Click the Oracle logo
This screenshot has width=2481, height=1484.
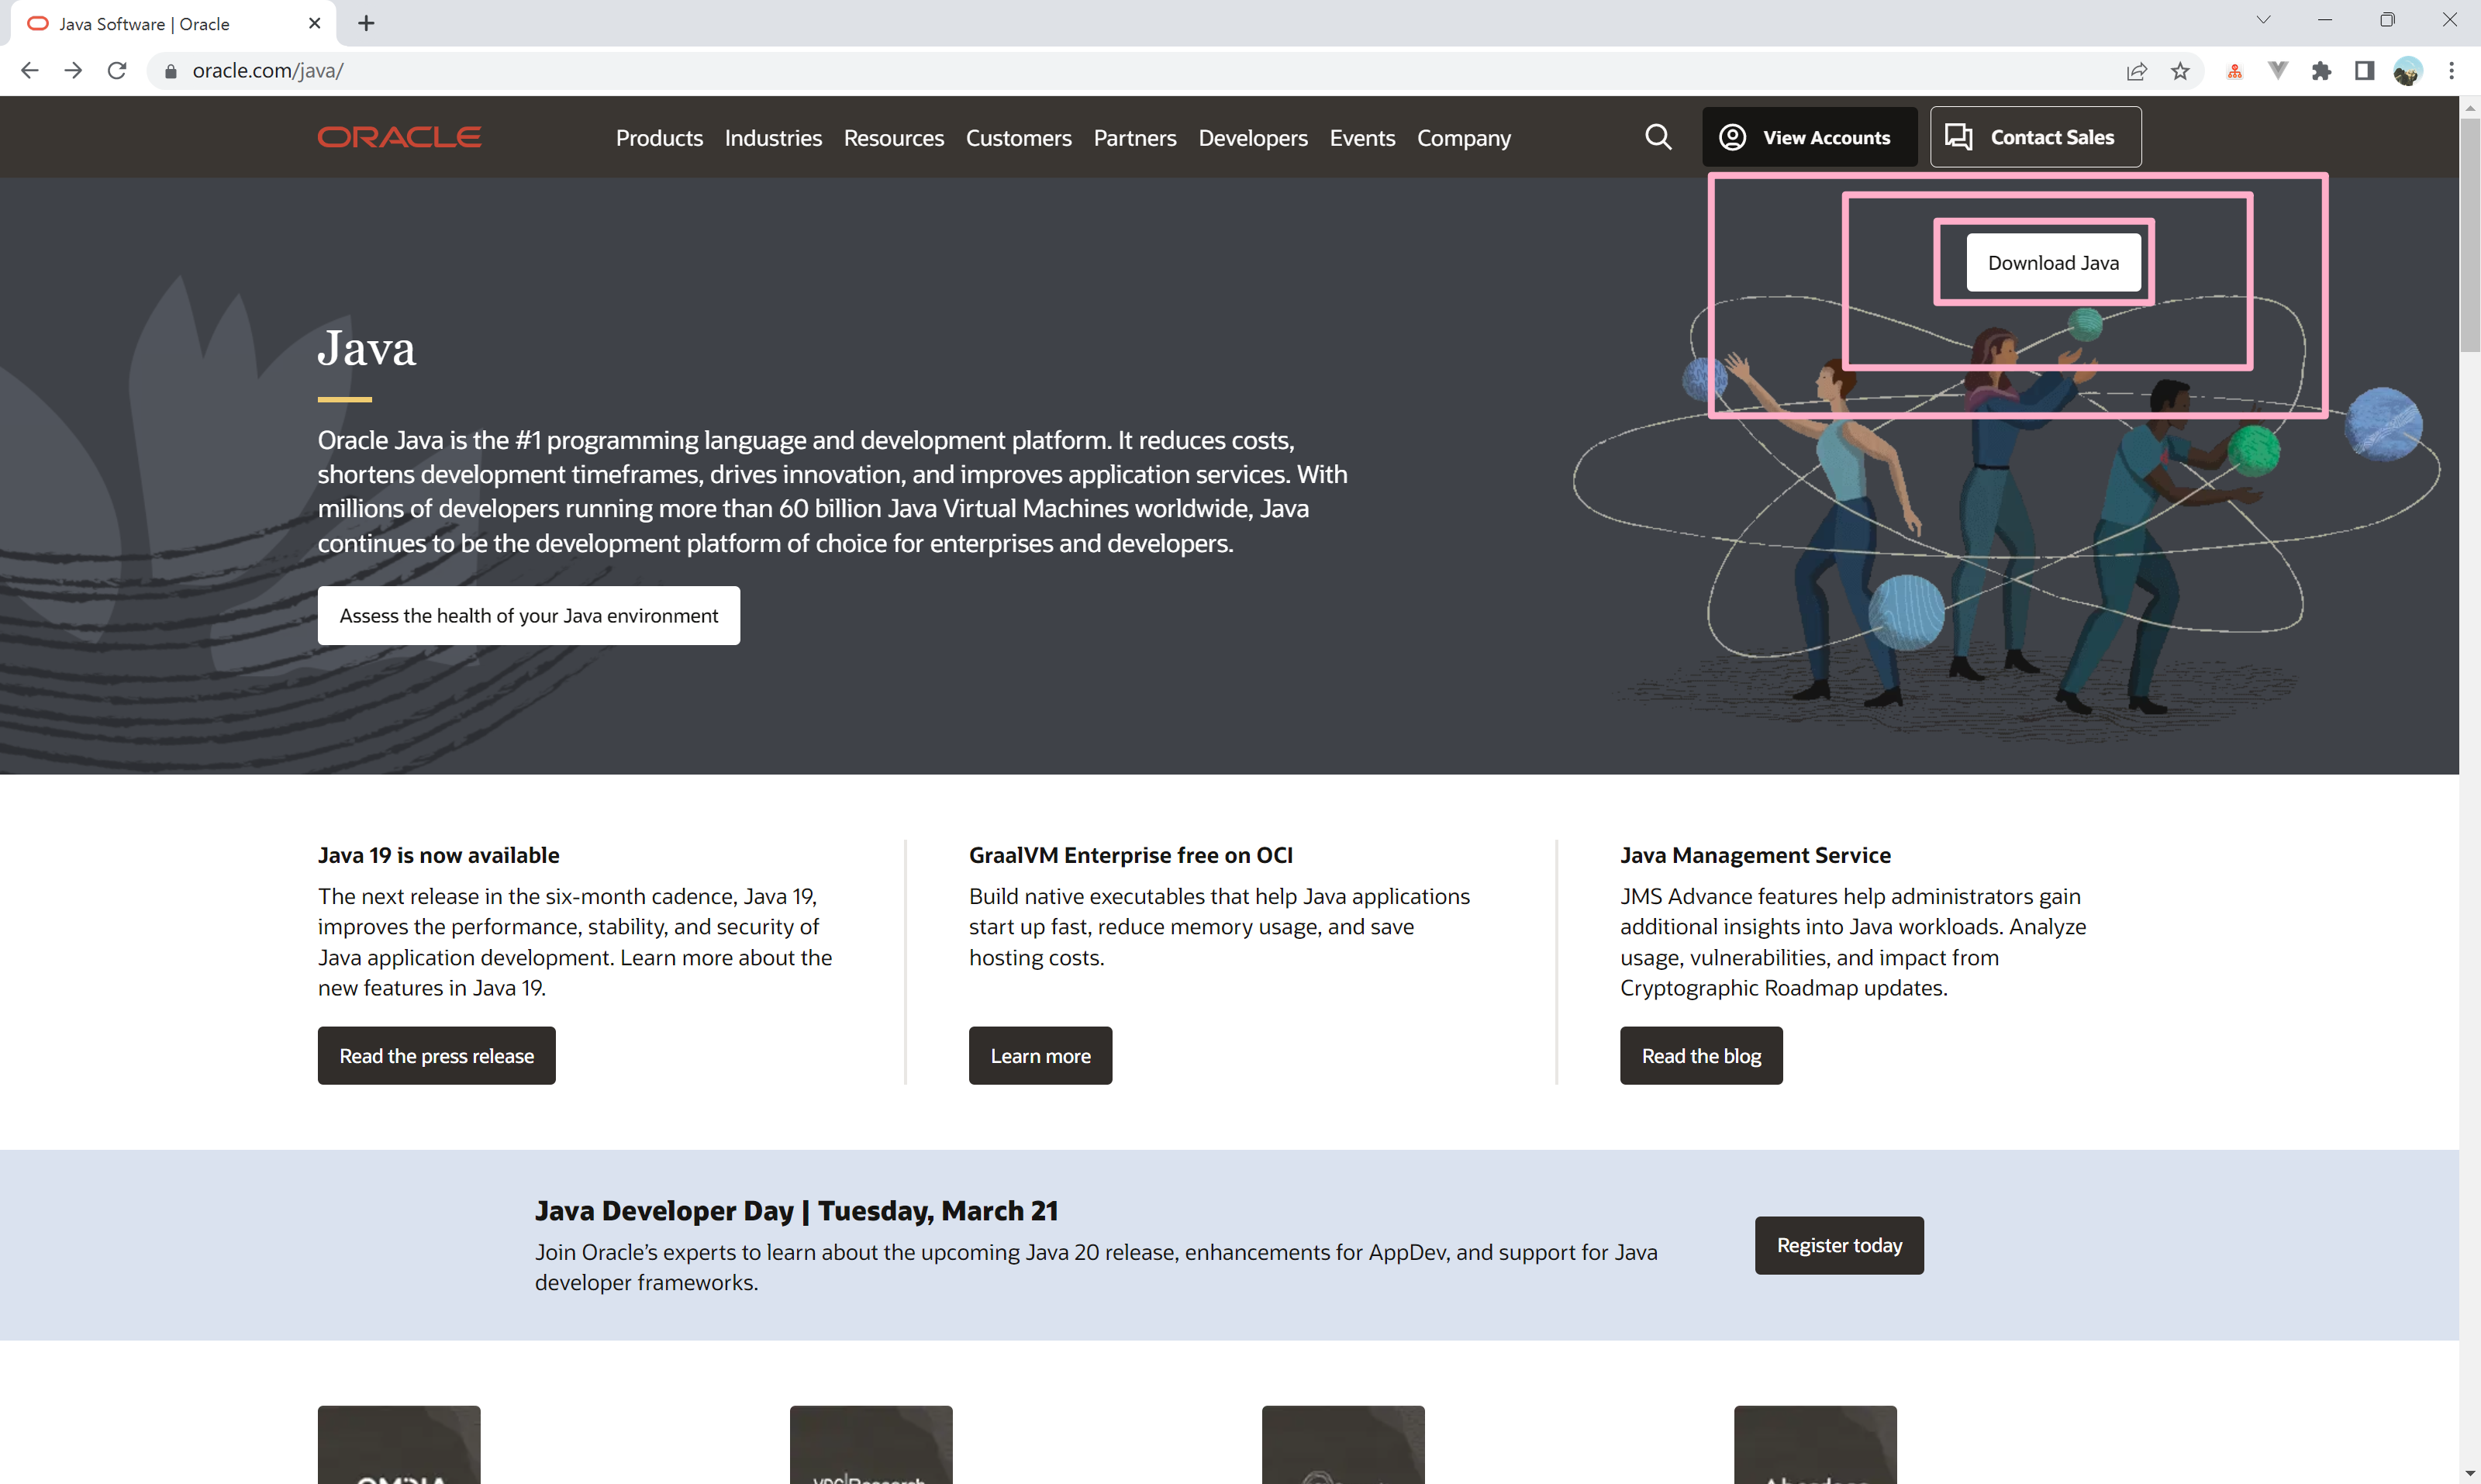(399, 137)
